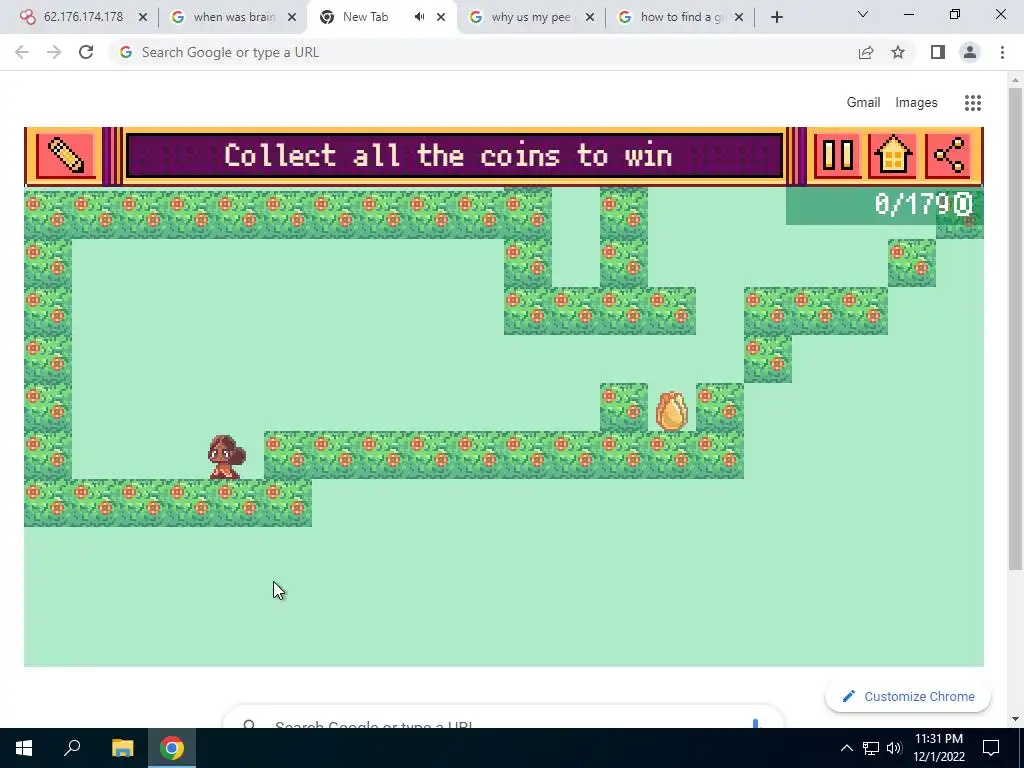Share the game using the share icon
Image resolution: width=1024 pixels, height=768 pixels.
949,156
